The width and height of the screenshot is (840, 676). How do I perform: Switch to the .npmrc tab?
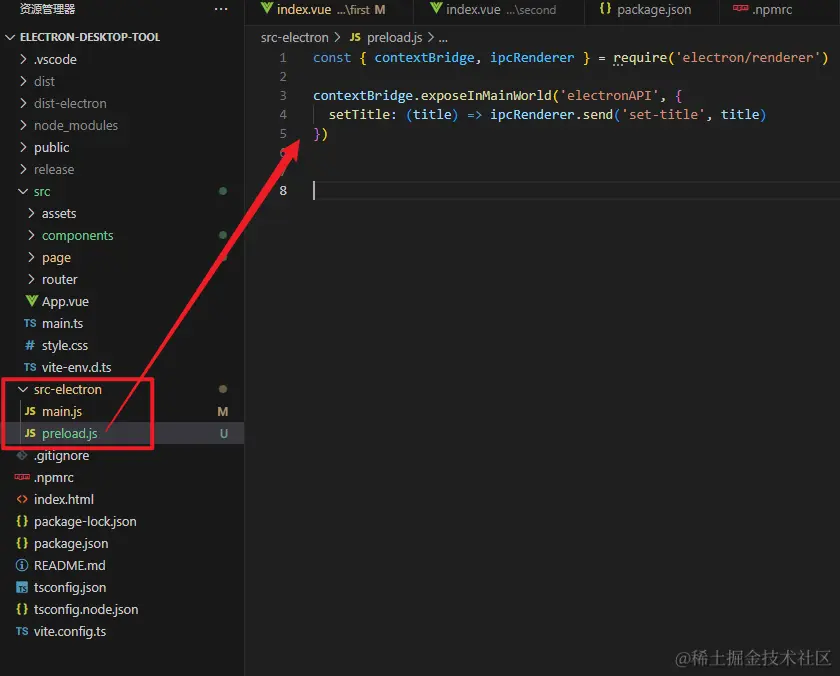pyautogui.click(x=779, y=10)
